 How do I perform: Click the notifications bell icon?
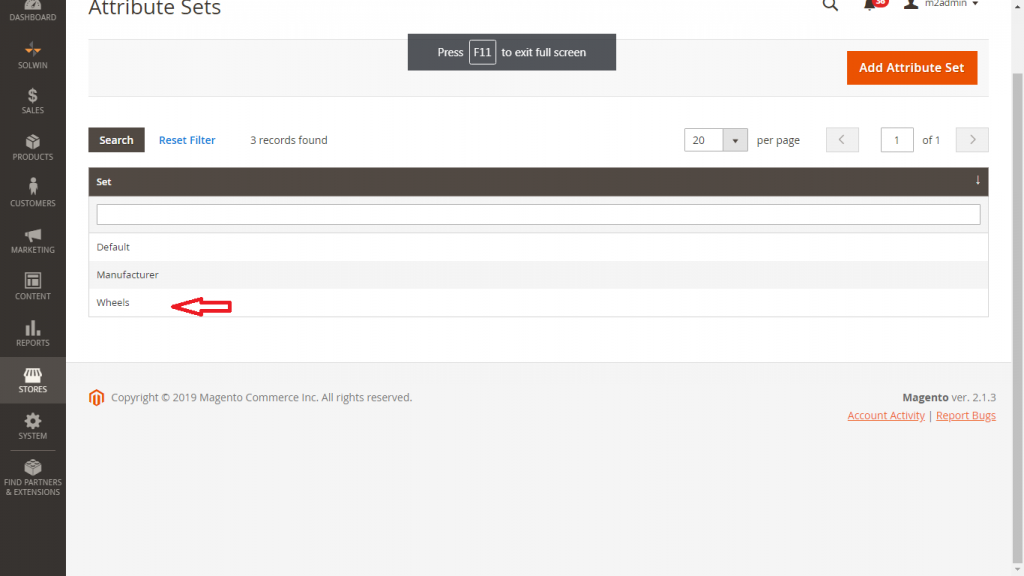(x=871, y=5)
